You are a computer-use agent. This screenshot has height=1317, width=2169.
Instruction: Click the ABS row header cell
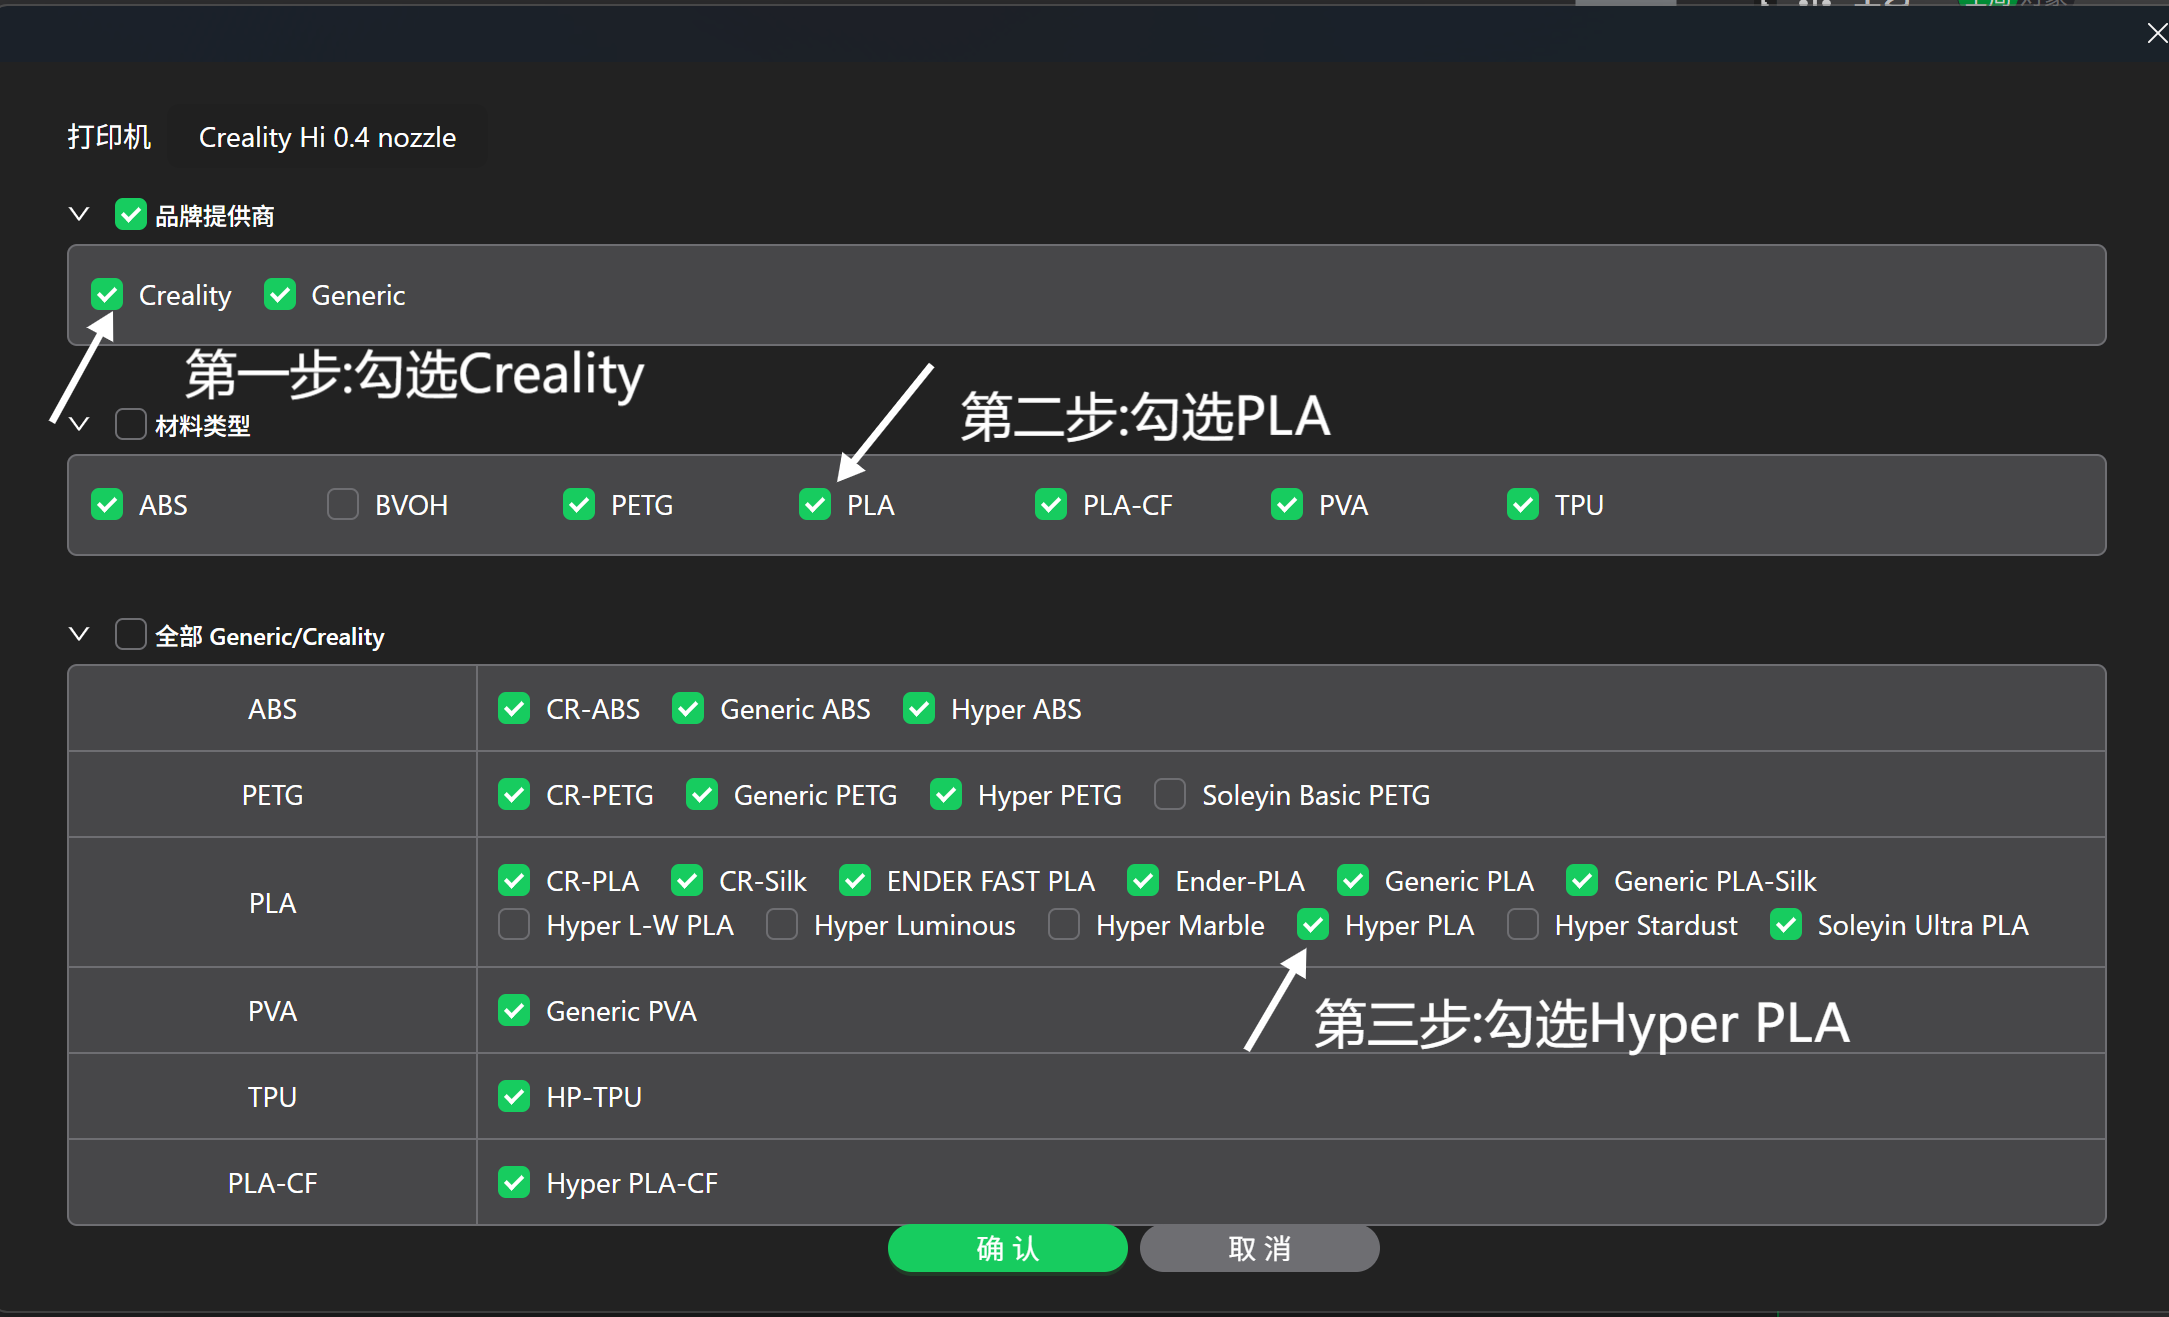(x=272, y=709)
